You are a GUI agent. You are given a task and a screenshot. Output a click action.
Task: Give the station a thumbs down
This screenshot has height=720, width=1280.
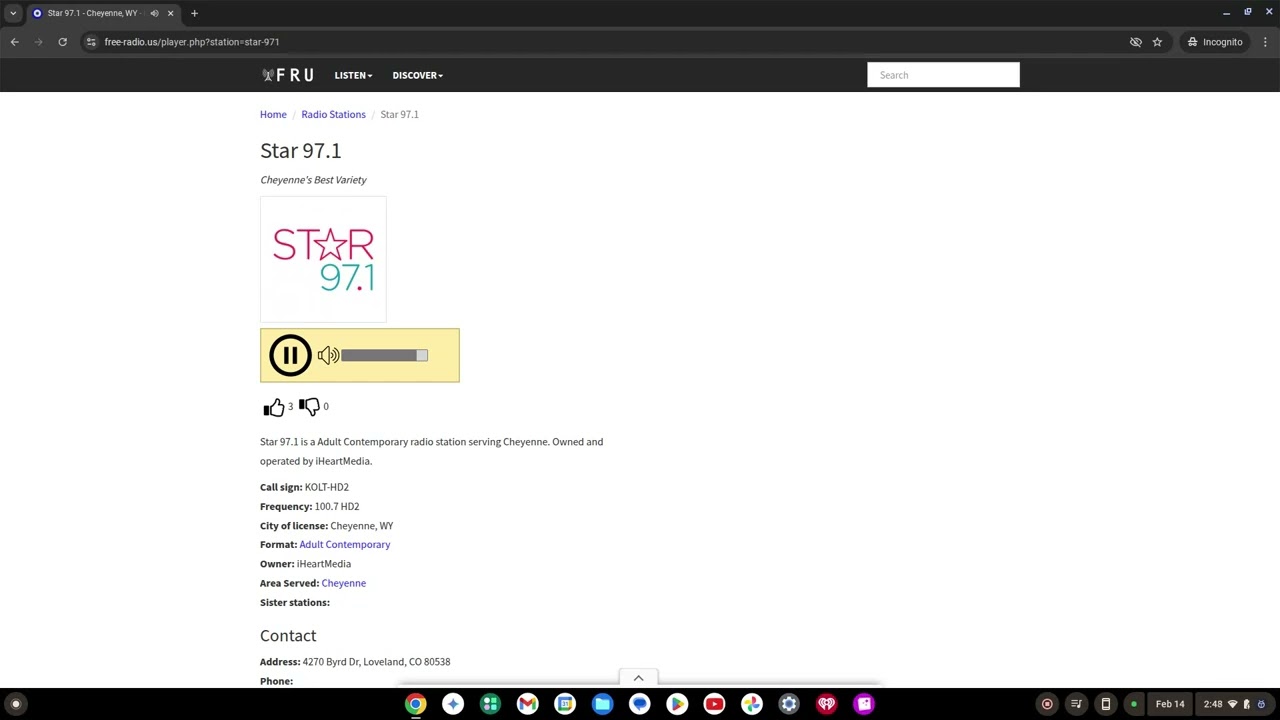pos(309,407)
